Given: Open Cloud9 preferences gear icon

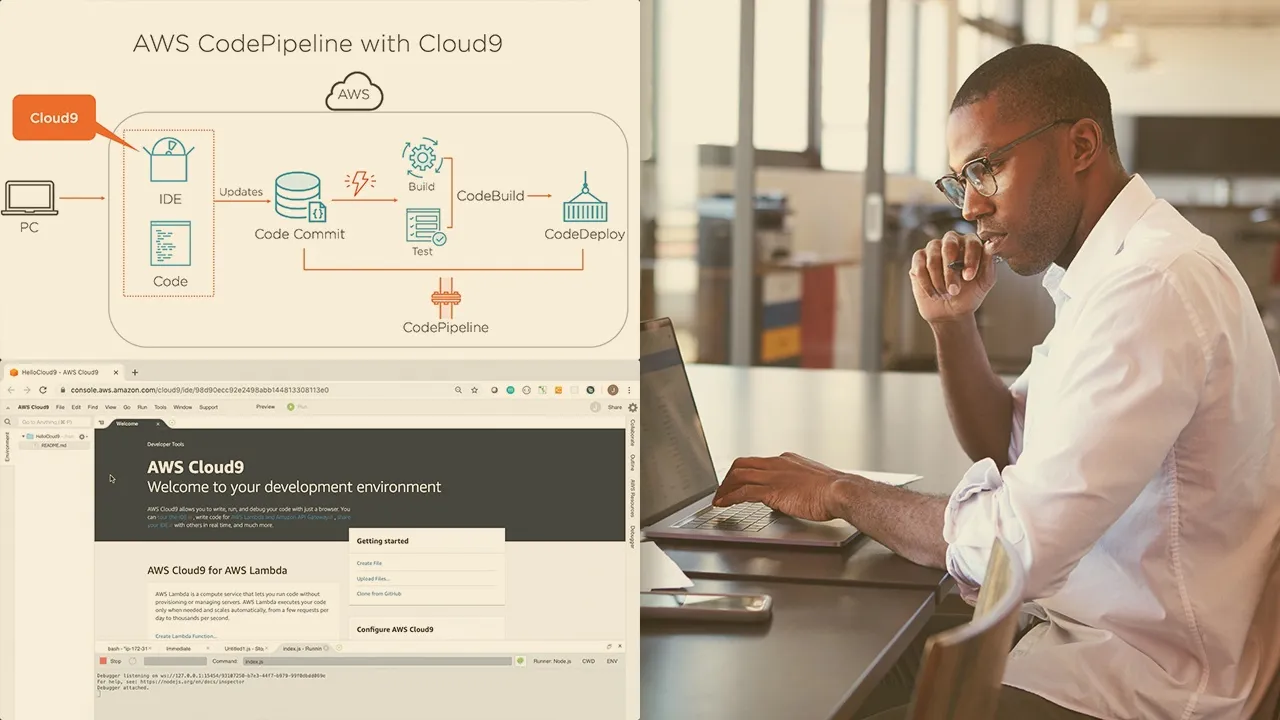Looking at the screenshot, I should [x=632, y=407].
